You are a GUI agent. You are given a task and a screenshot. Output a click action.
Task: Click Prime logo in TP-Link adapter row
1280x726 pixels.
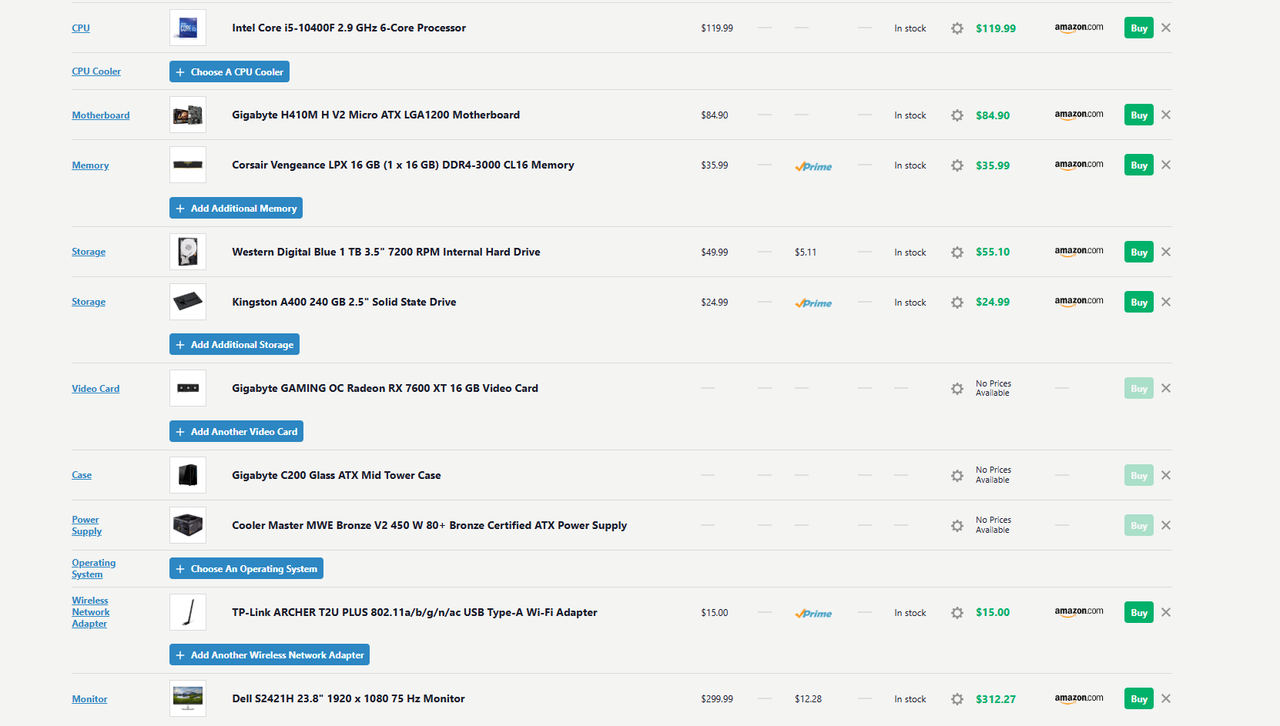coord(813,613)
